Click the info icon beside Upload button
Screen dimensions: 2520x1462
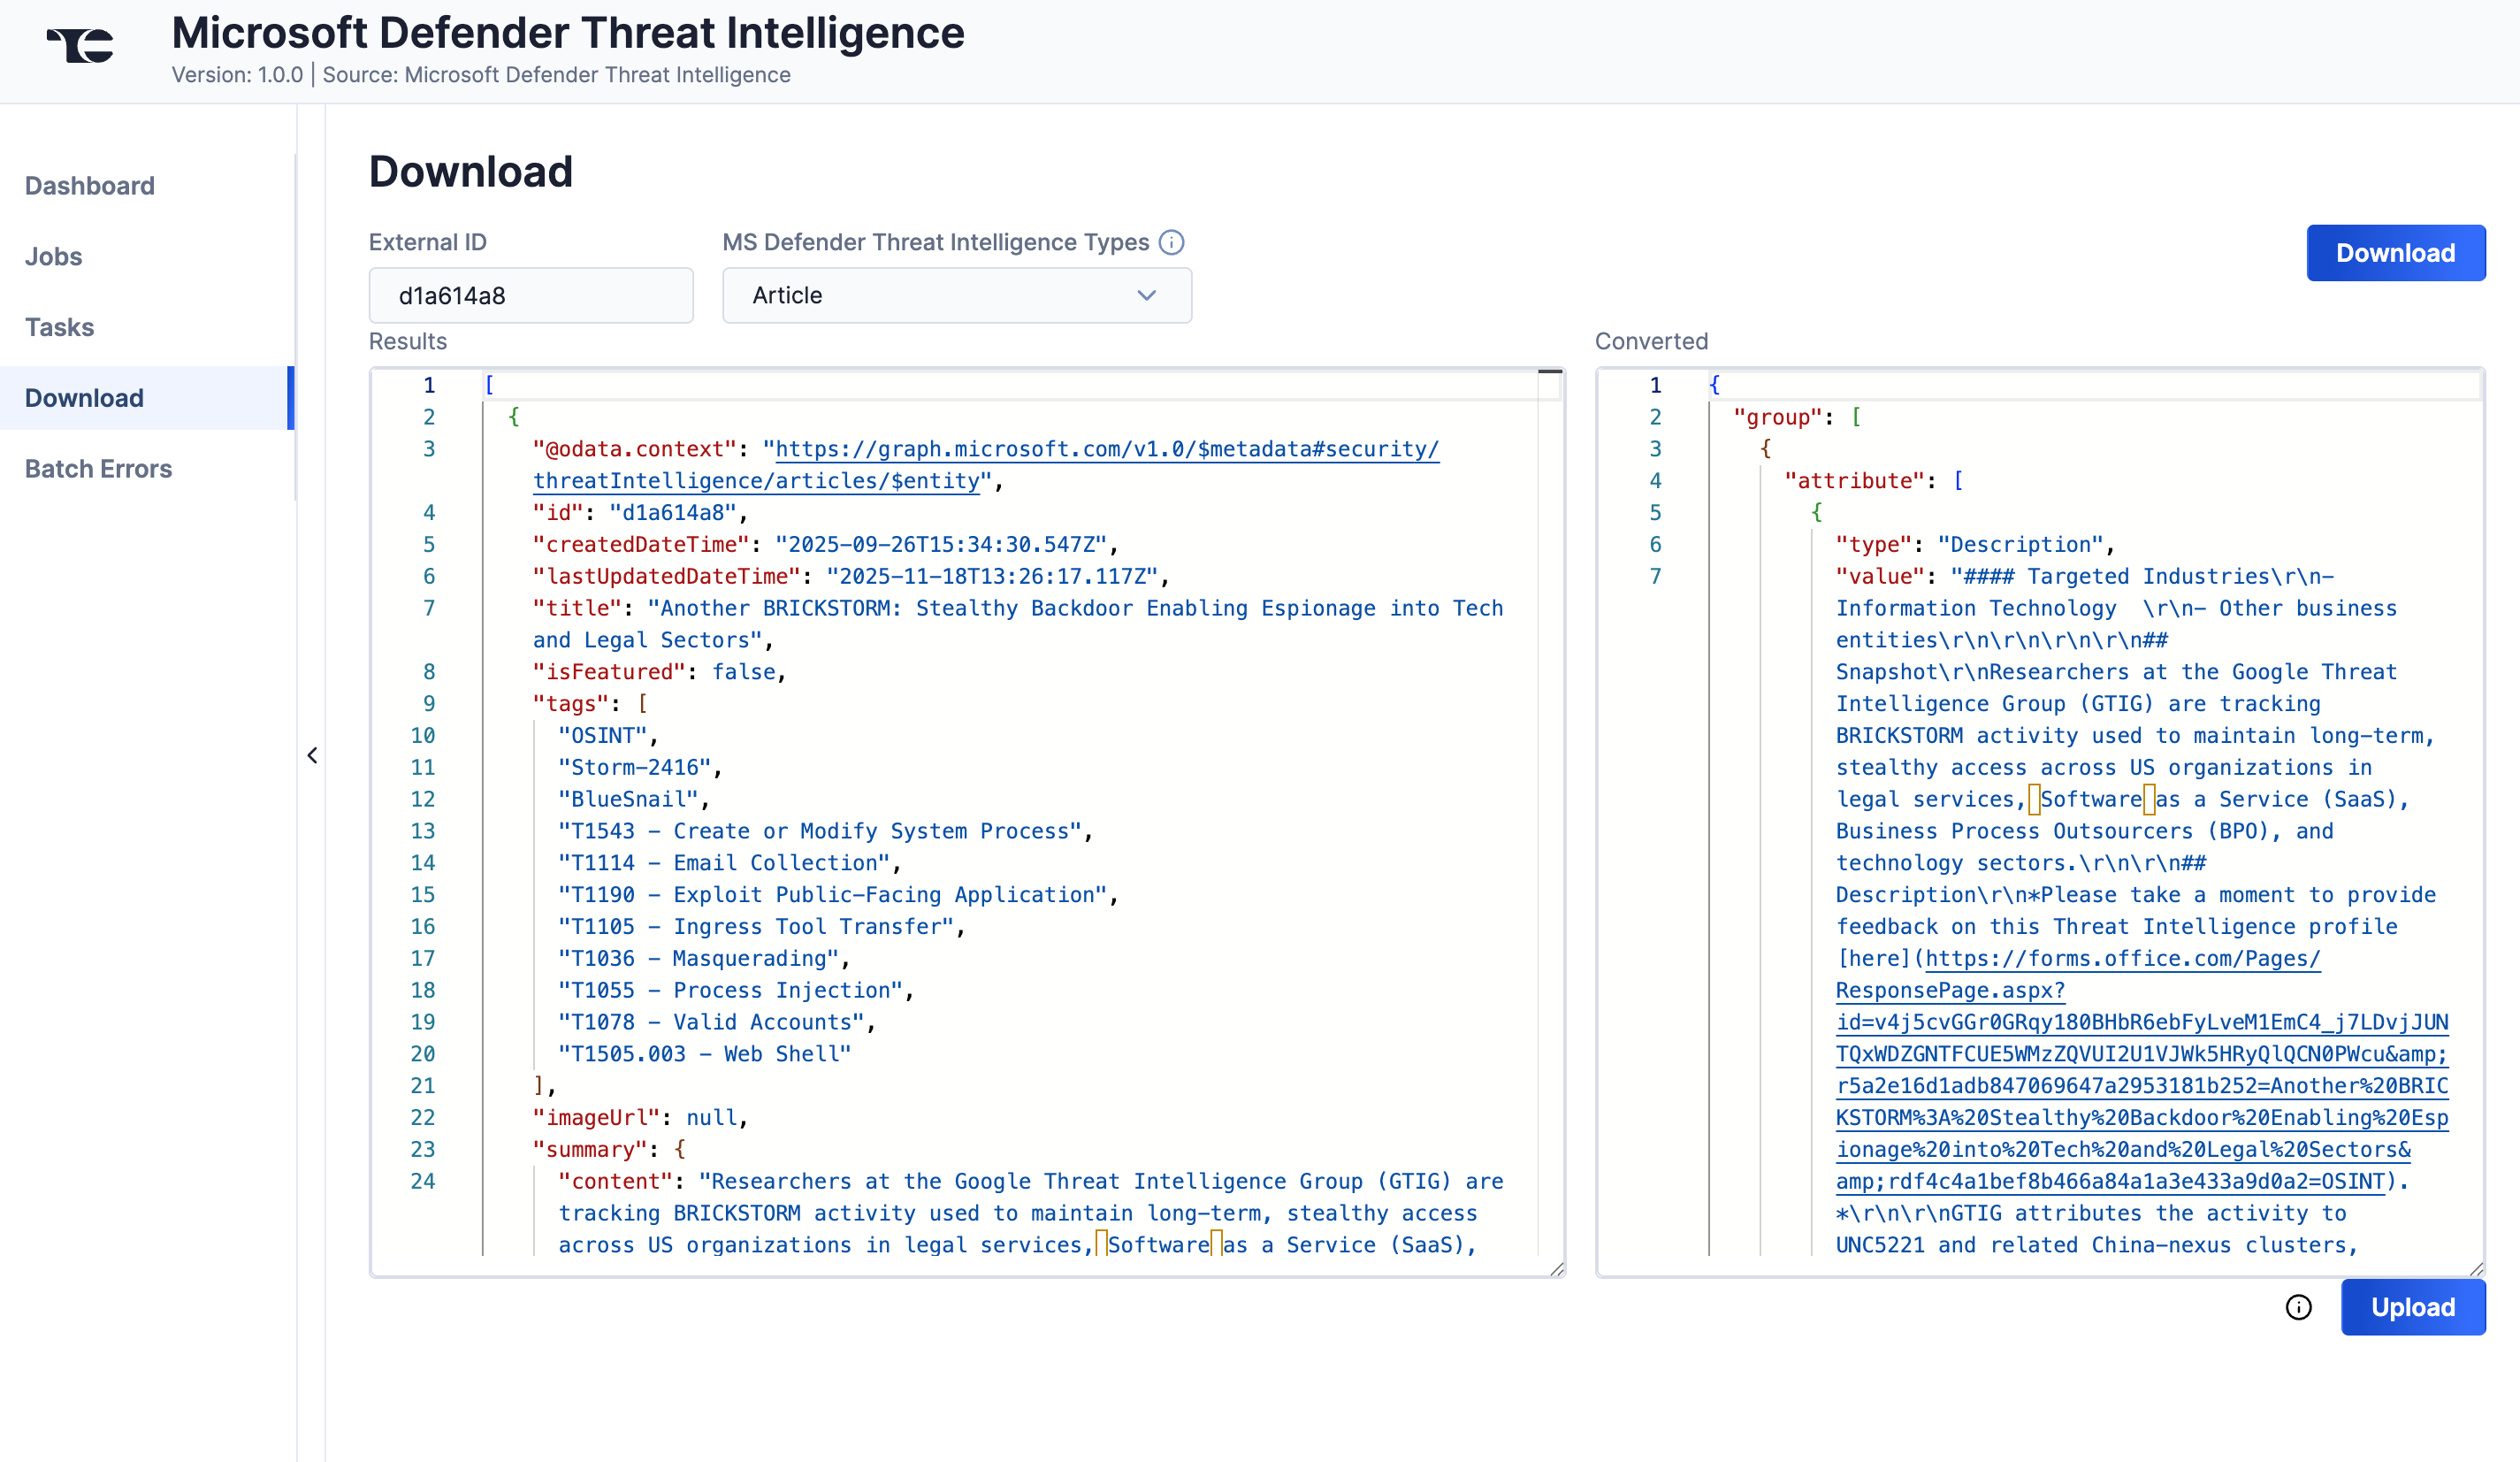(2298, 1307)
